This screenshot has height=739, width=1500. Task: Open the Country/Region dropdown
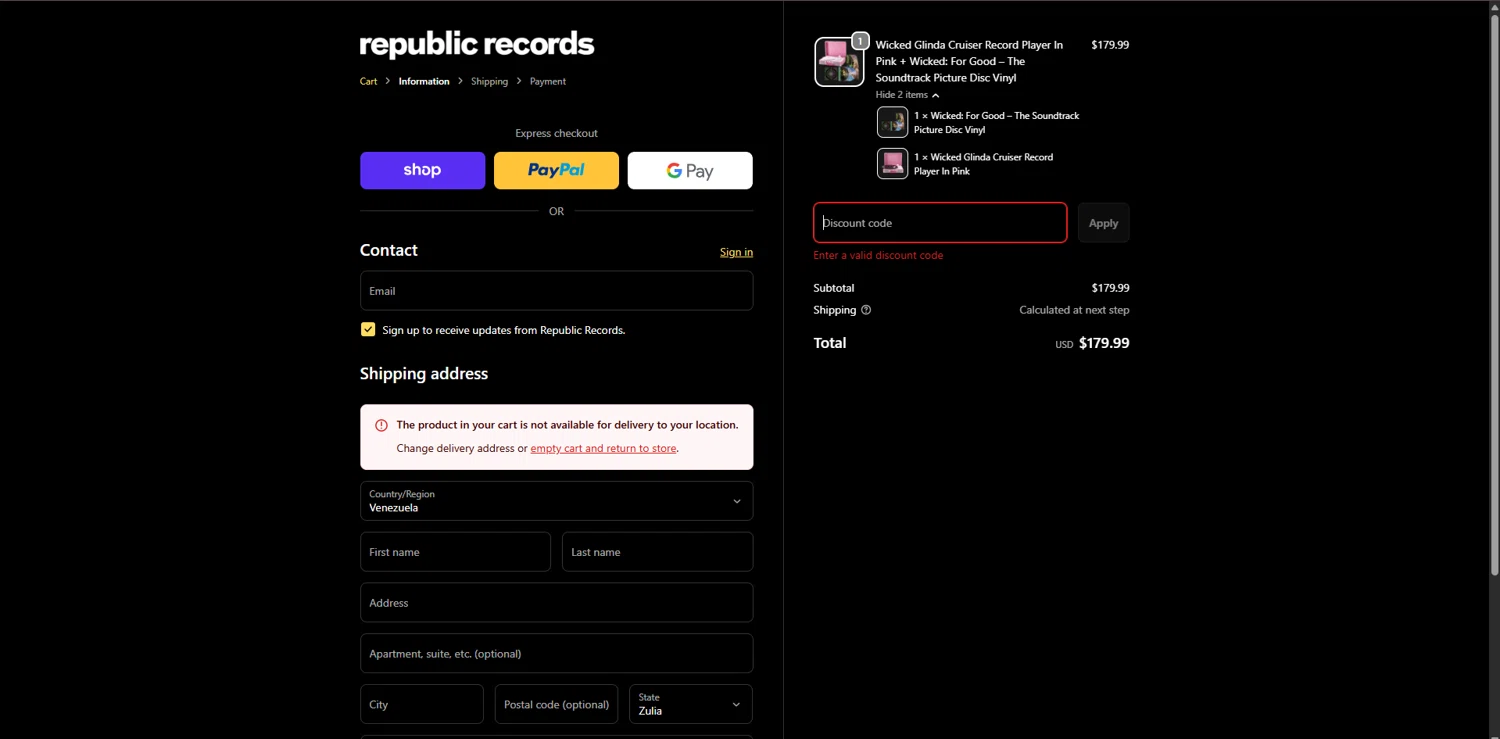pyautogui.click(x=556, y=501)
